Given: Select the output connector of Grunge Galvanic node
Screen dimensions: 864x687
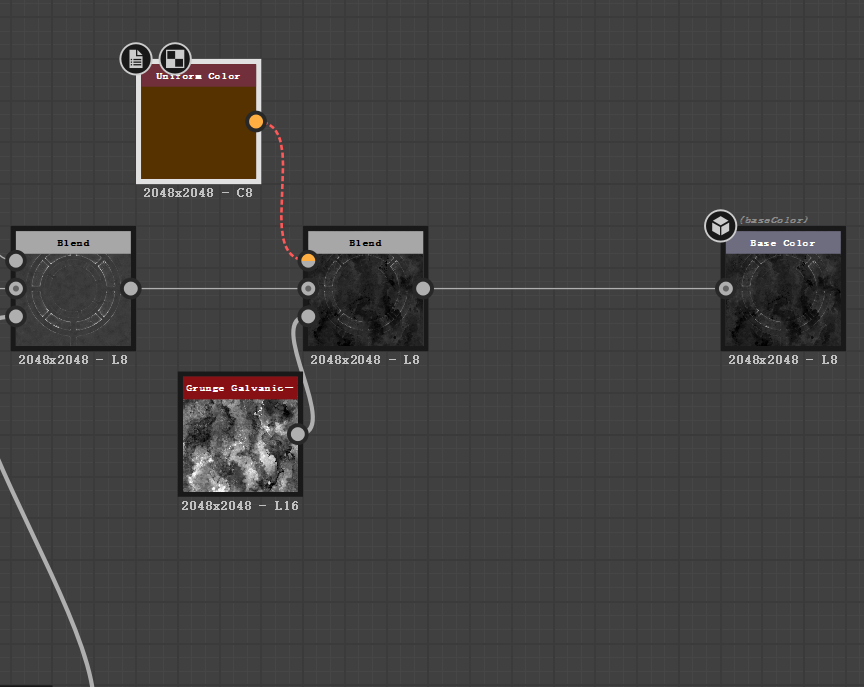Looking at the screenshot, I should click(x=297, y=434).
